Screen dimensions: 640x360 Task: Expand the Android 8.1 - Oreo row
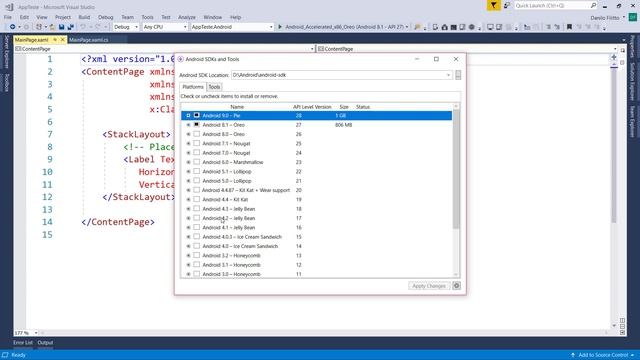(188, 125)
